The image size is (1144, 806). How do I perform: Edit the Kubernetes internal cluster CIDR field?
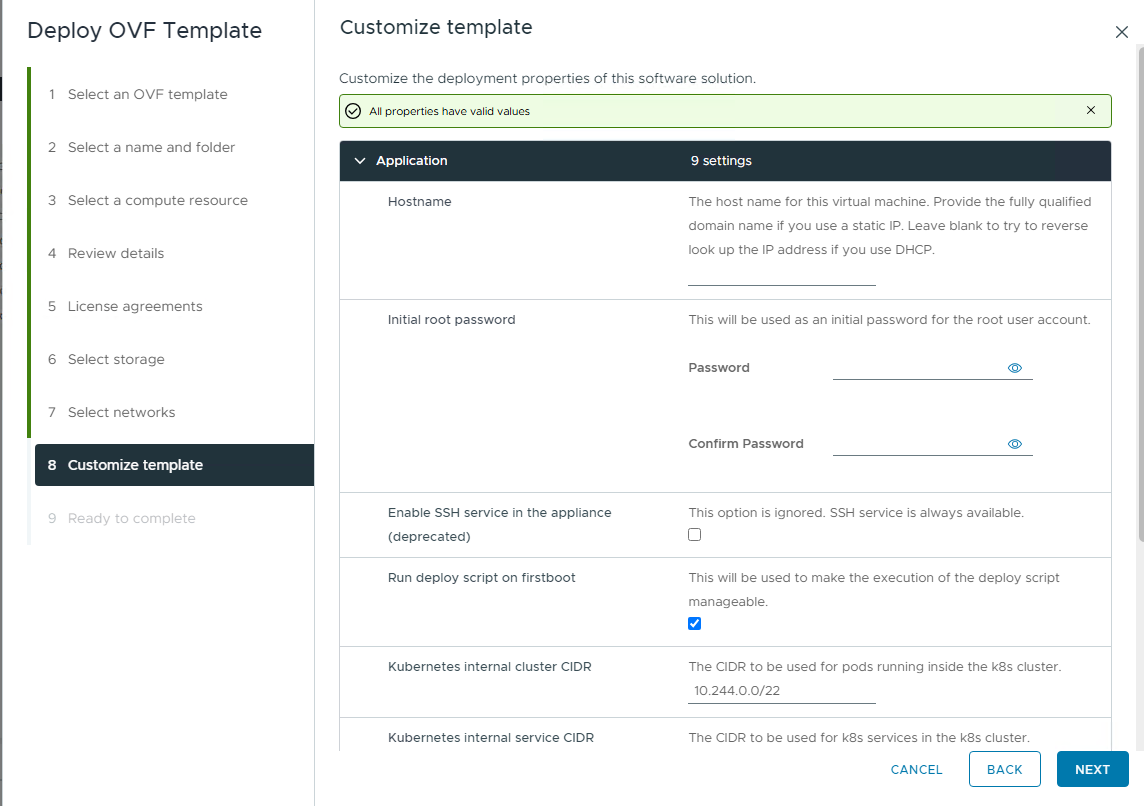tap(781, 691)
